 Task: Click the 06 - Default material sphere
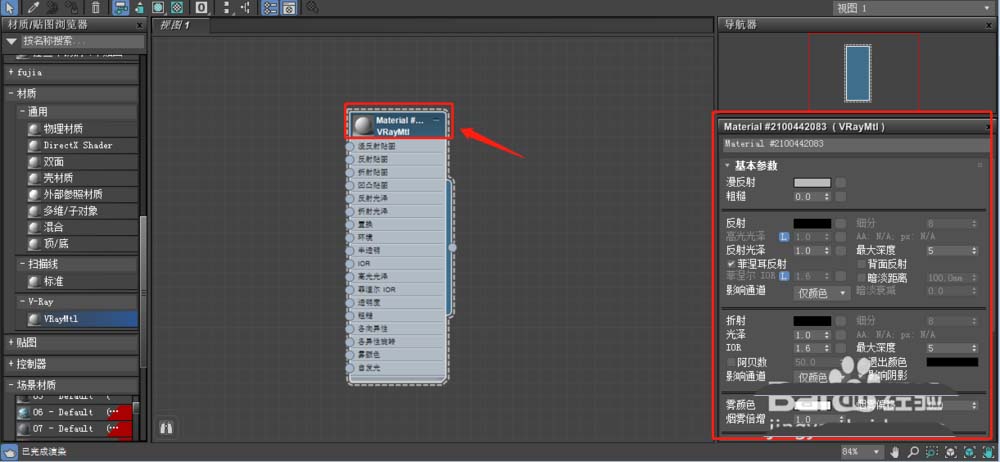22,412
